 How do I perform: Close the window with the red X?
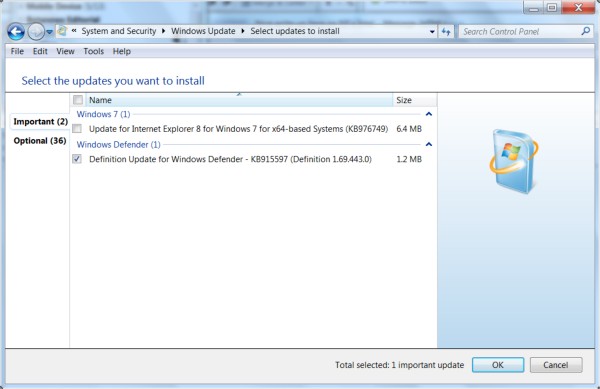click(578, 7)
